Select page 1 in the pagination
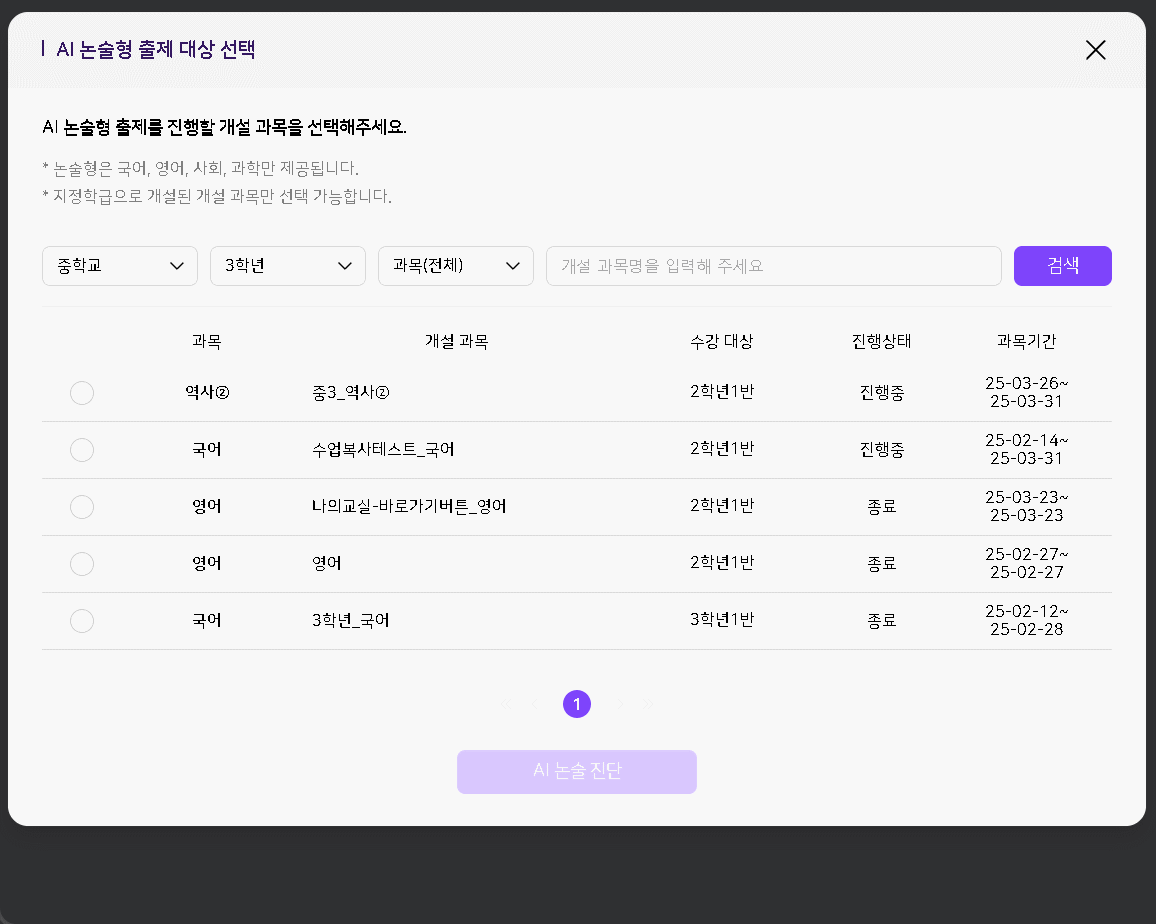The image size is (1156, 924). tap(577, 705)
